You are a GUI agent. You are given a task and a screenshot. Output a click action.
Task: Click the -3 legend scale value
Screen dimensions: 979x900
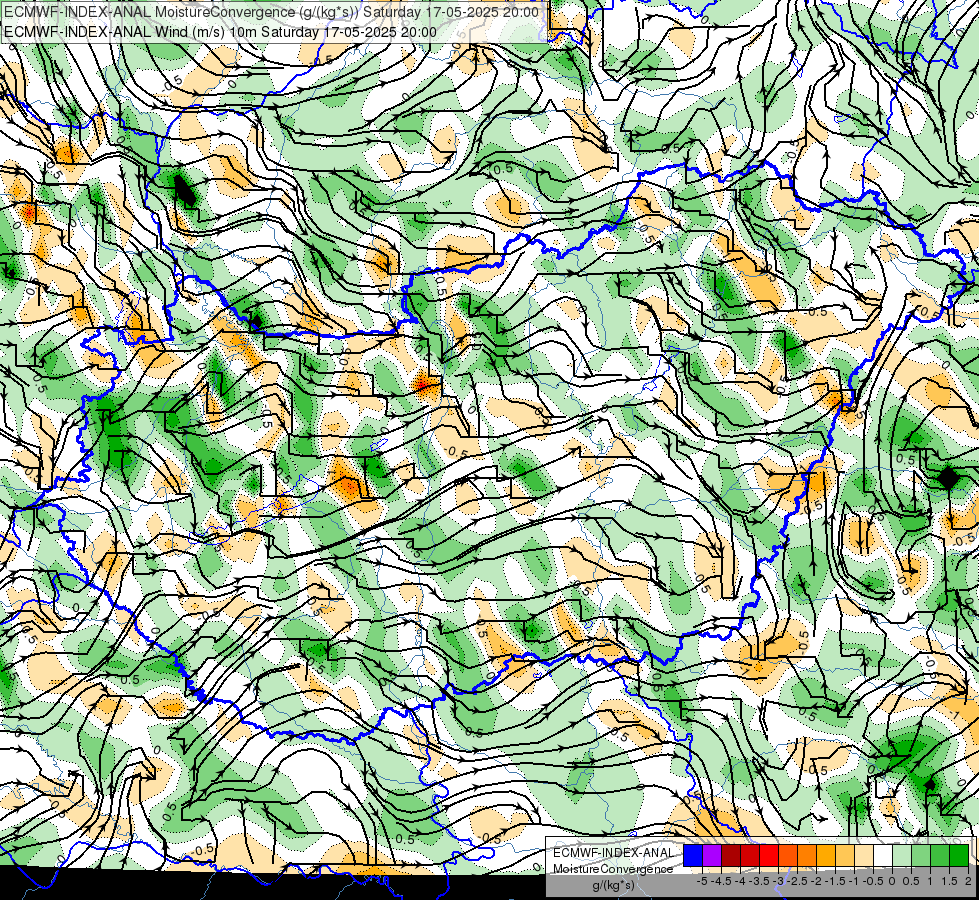point(778,881)
